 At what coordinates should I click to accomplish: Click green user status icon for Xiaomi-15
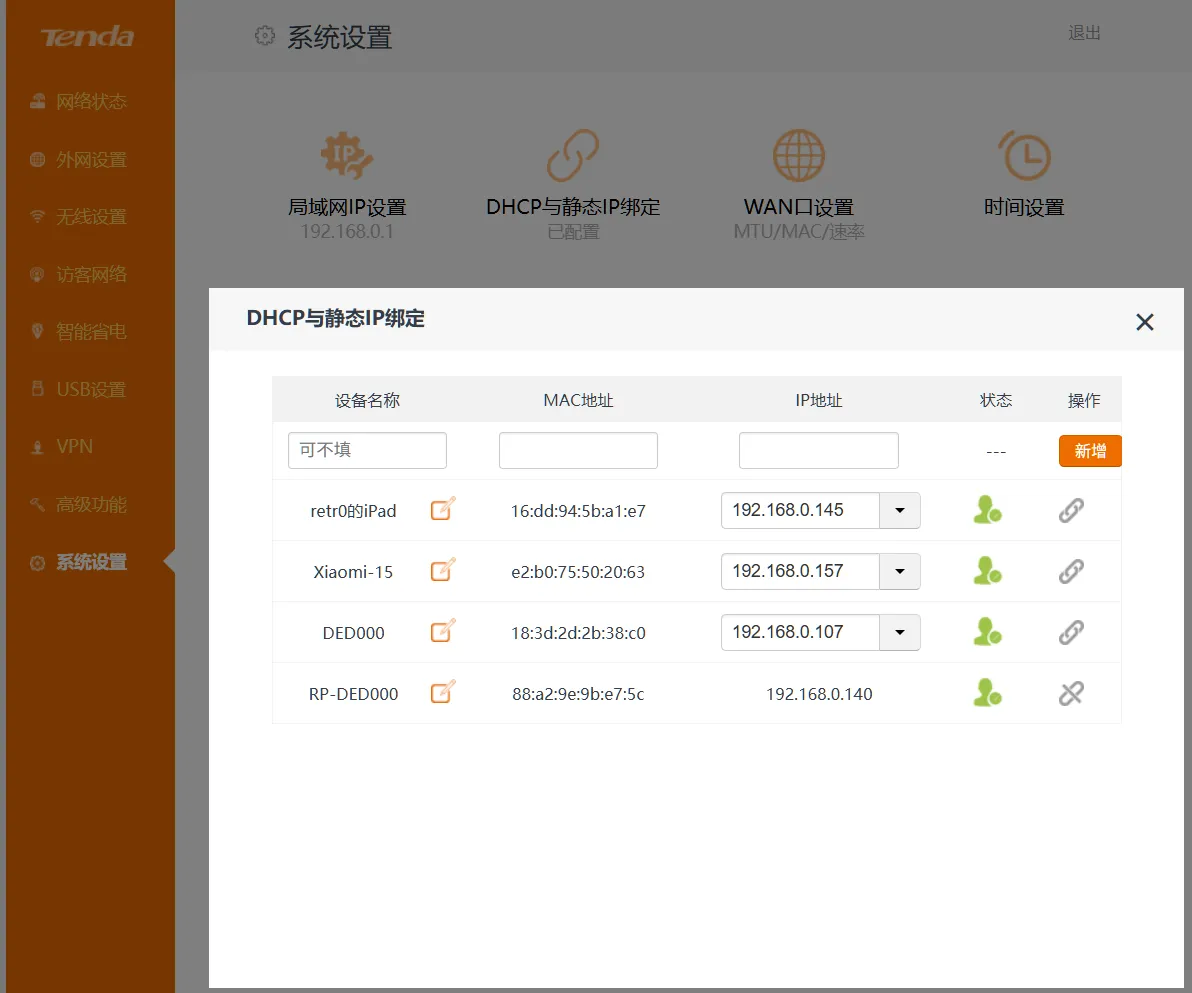pos(987,571)
